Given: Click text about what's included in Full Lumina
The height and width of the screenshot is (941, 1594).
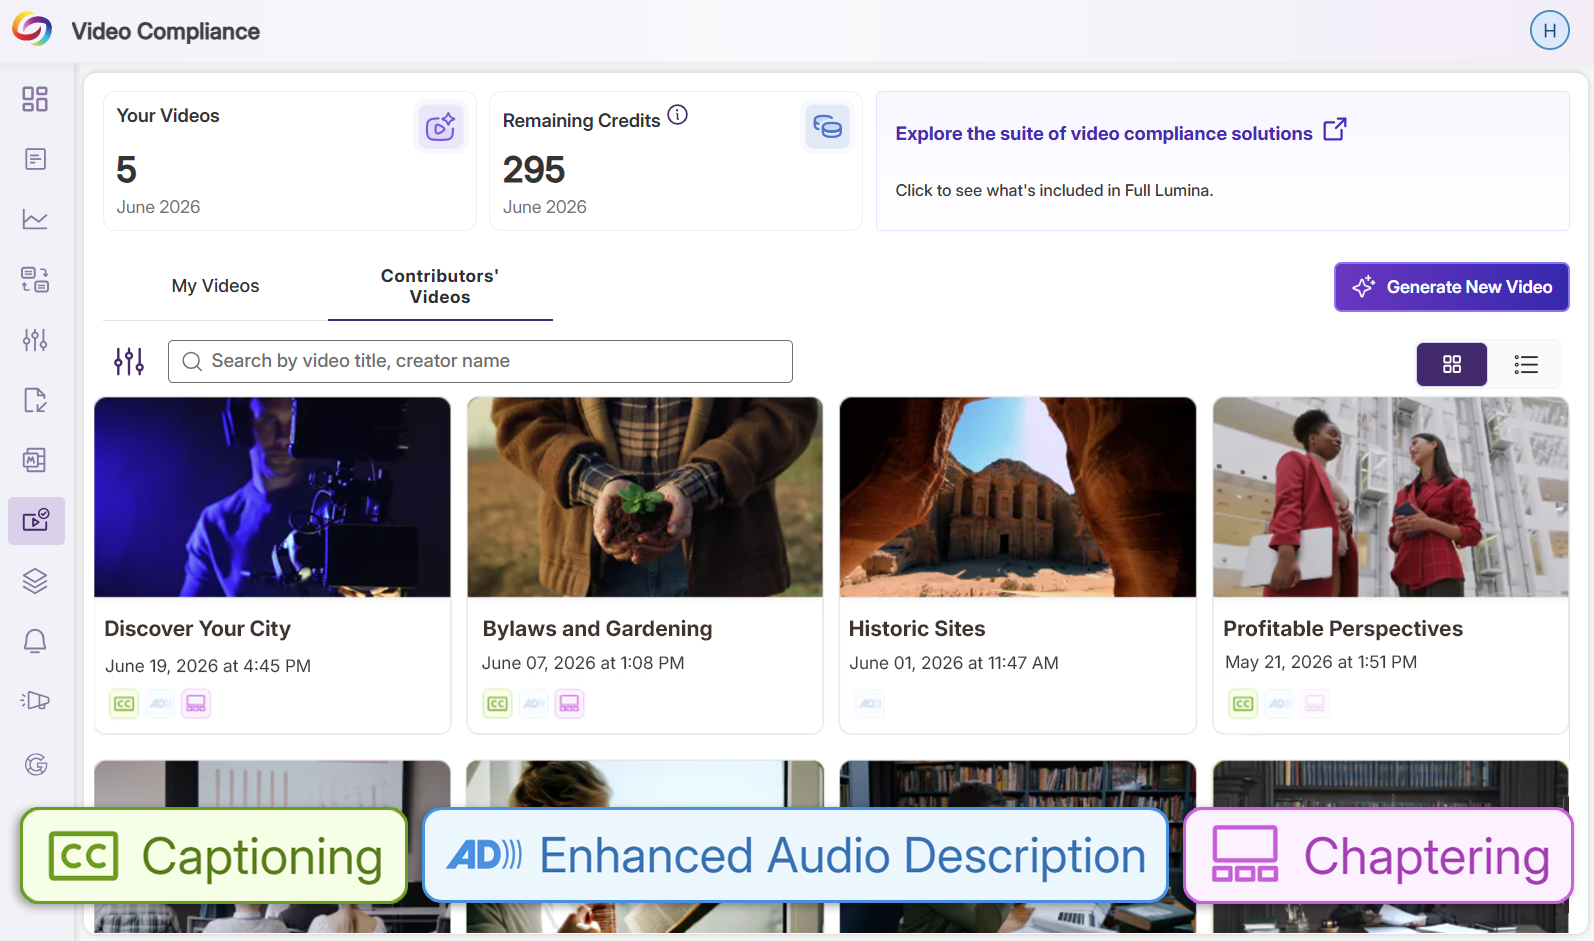Looking at the screenshot, I should 1054,190.
